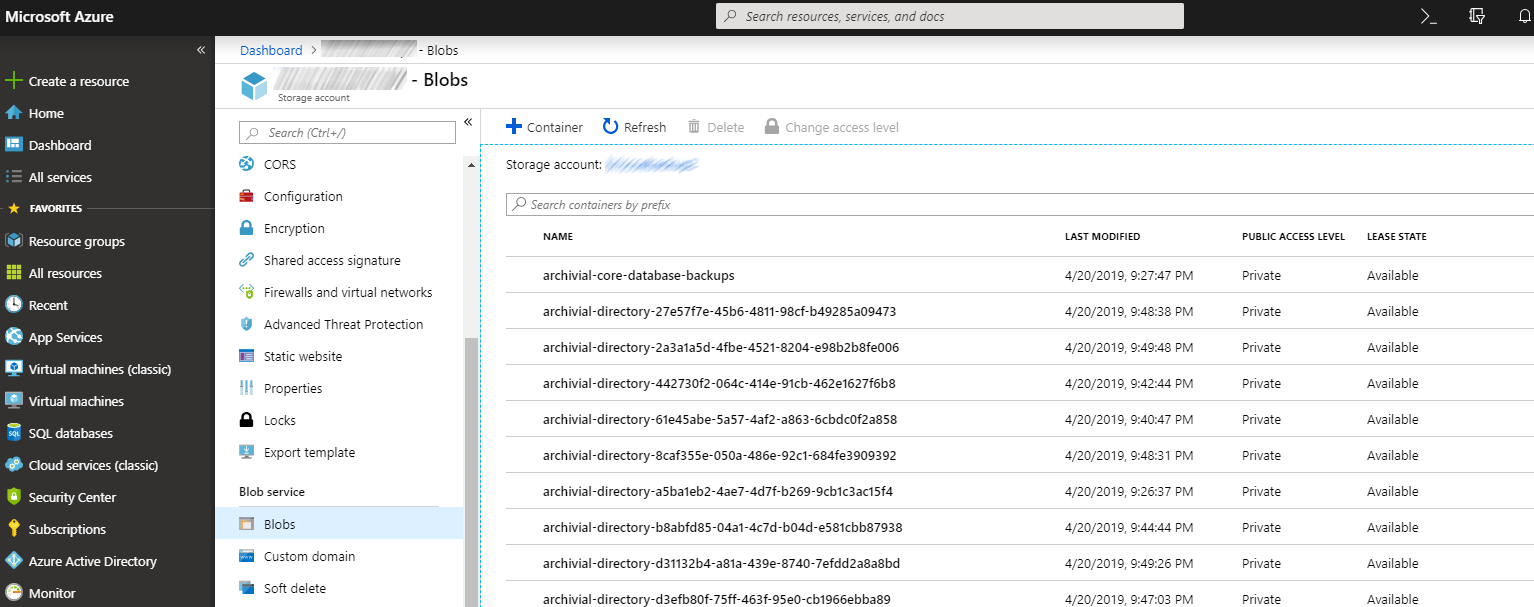Click LEASE STATE column header
The image size is (1534, 607).
tap(1397, 237)
